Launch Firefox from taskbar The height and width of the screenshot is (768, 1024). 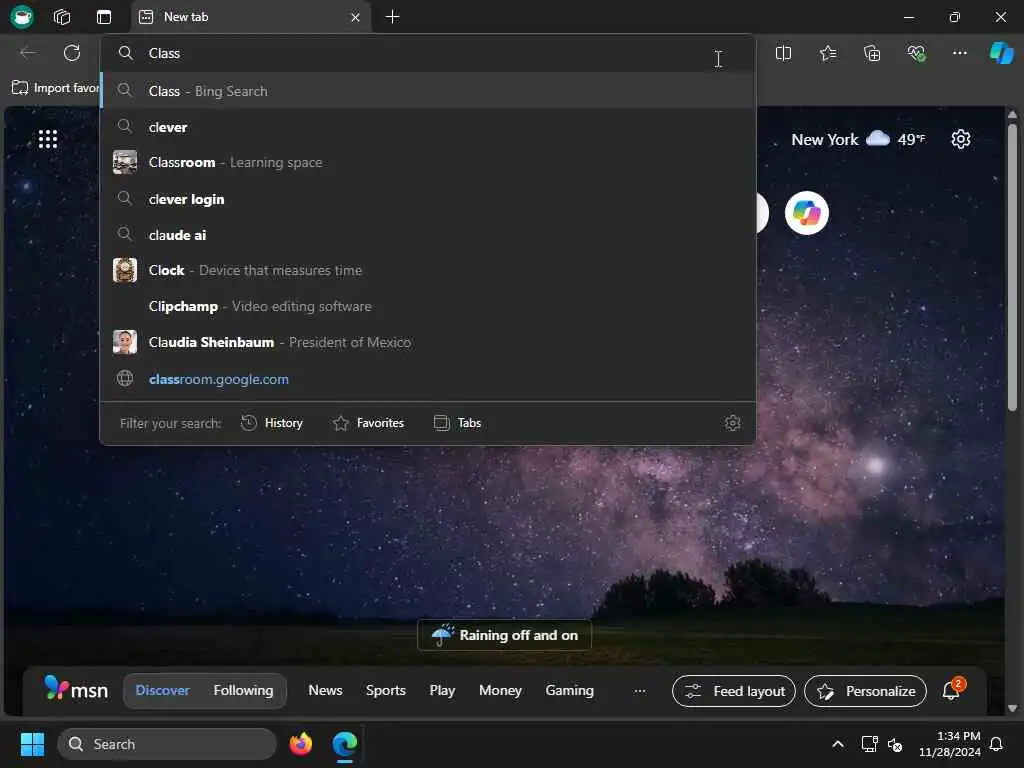301,744
